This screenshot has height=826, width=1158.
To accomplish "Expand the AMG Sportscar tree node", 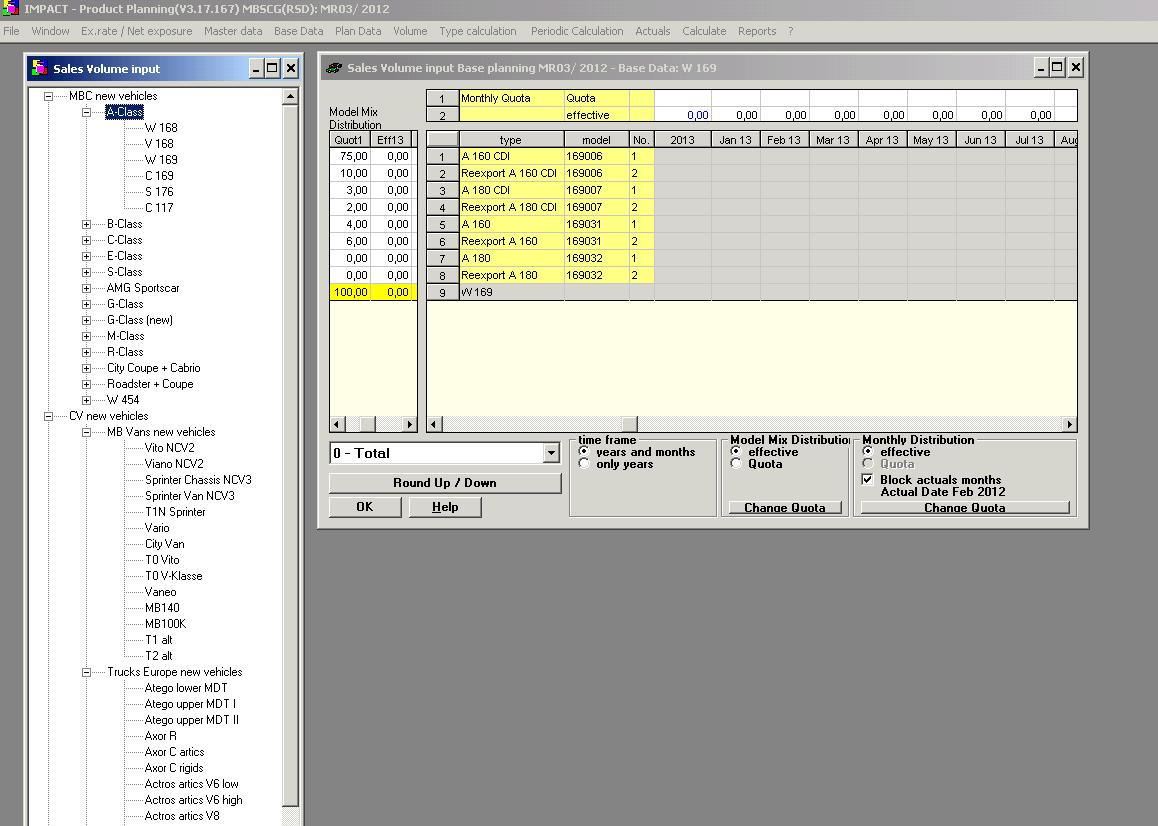I will click(x=86, y=288).
